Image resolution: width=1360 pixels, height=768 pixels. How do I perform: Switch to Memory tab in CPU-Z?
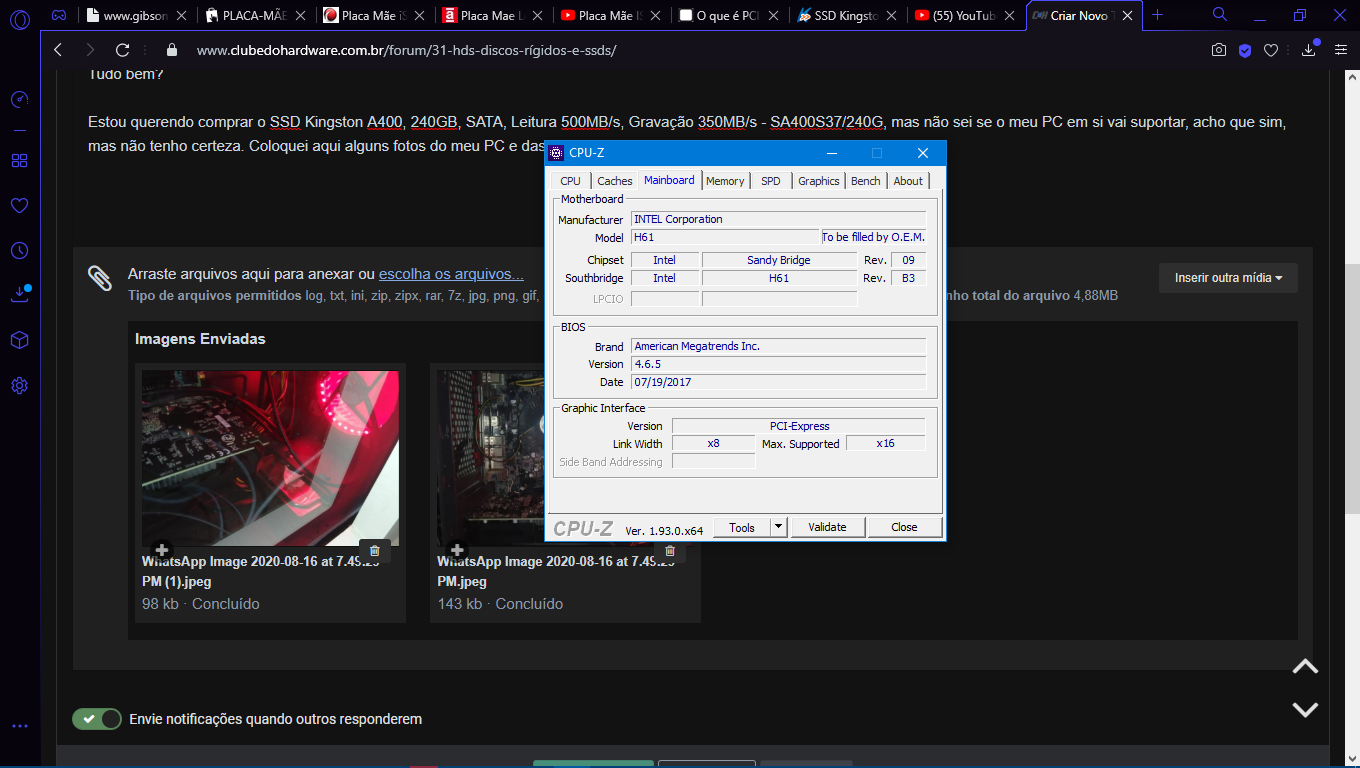pos(725,181)
